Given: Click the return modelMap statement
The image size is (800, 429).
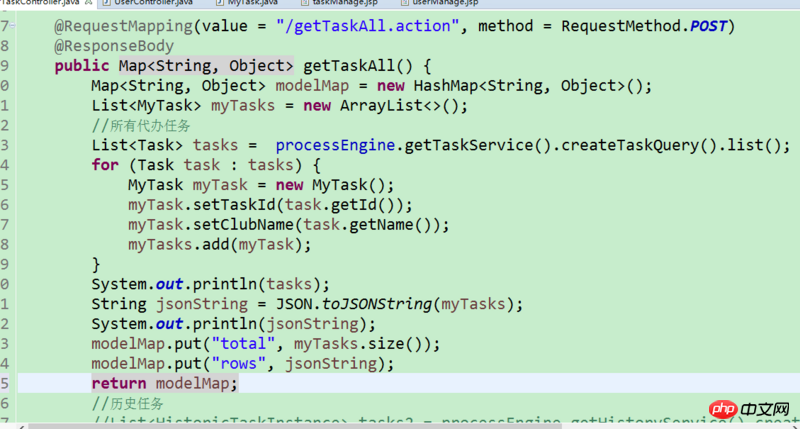Looking at the screenshot, I should (x=165, y=384).
